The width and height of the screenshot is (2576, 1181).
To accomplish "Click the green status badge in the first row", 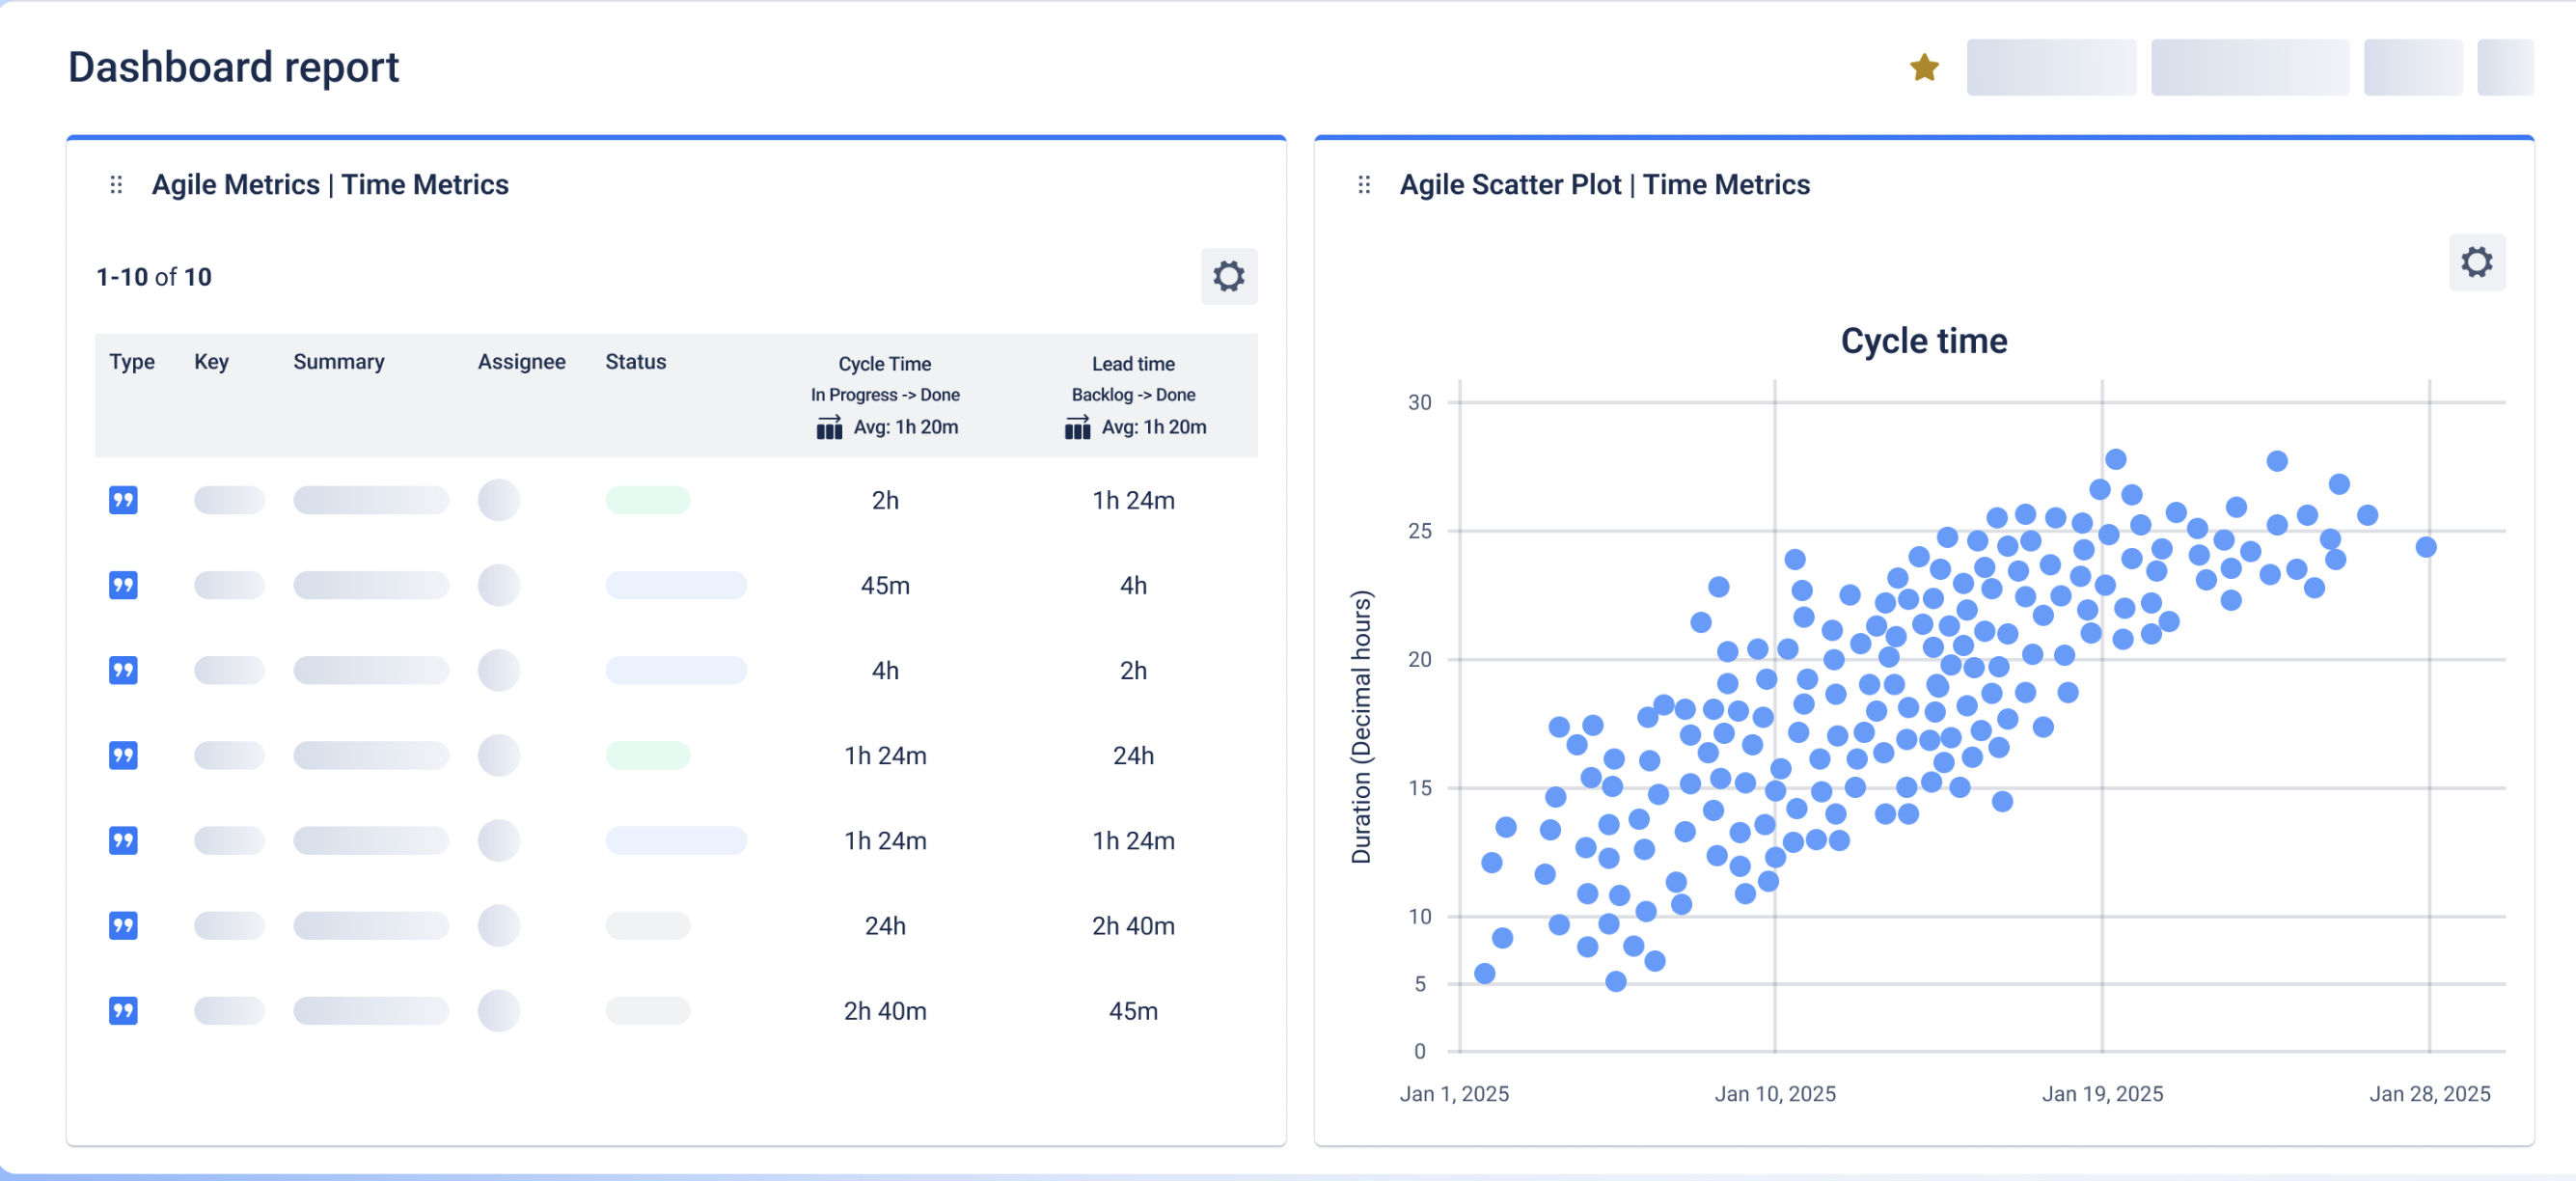I will point(646,499).
